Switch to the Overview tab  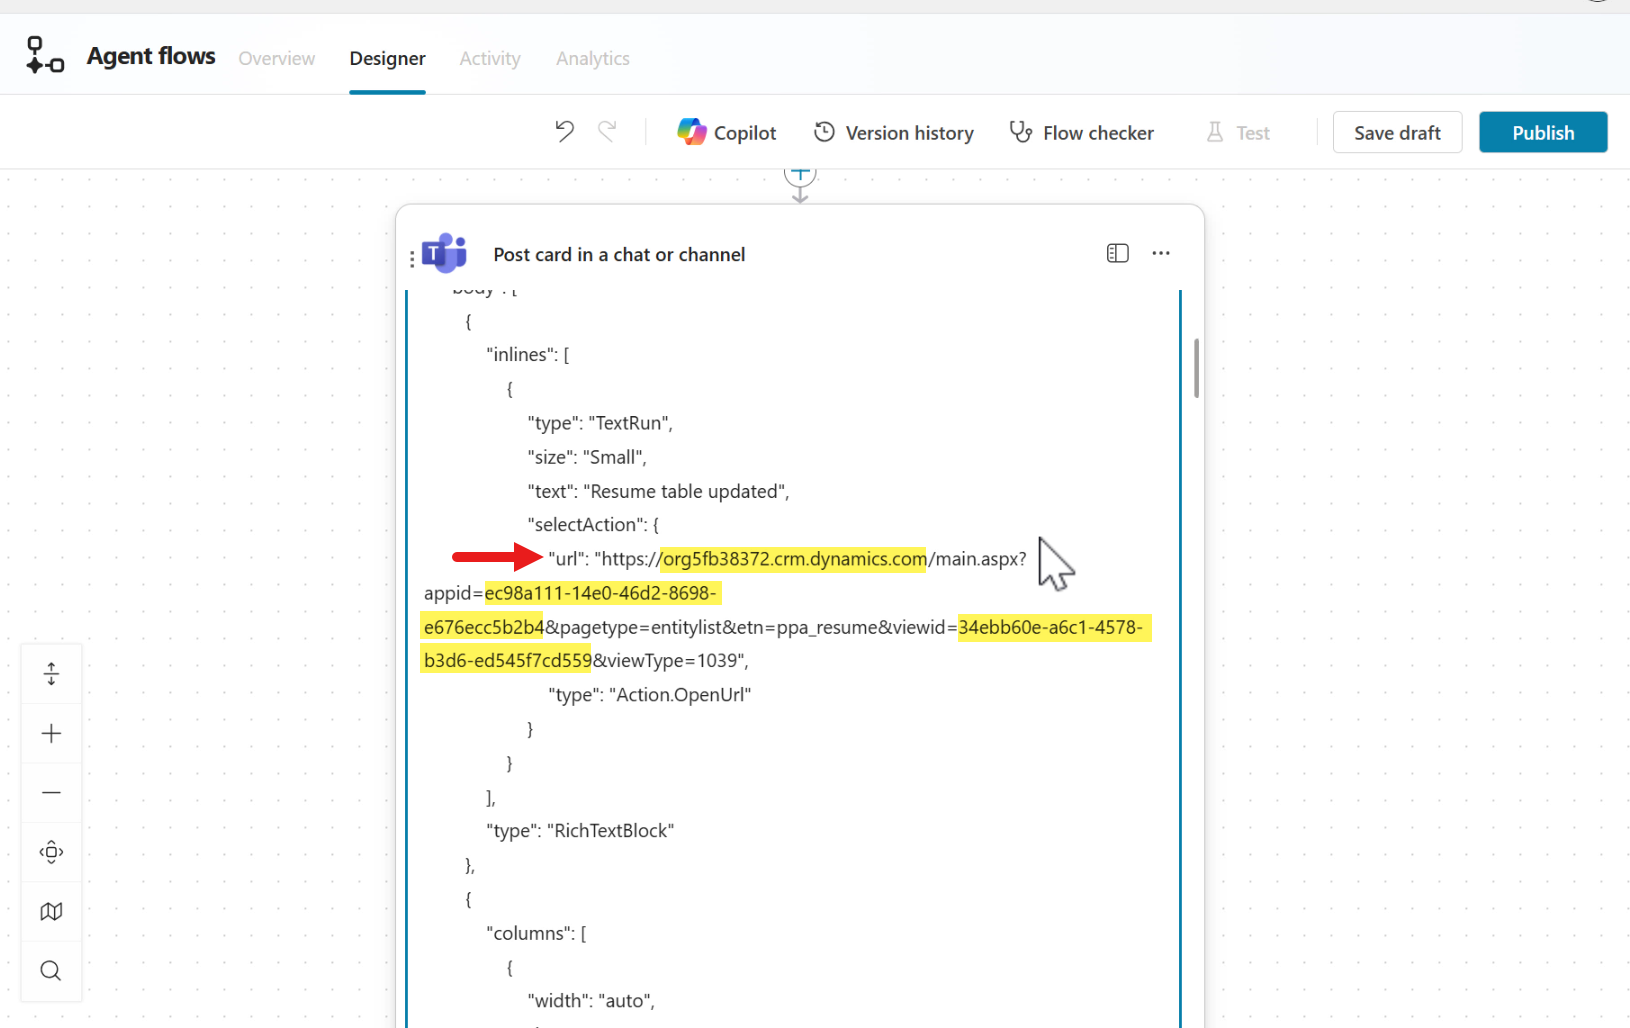(276, 59)
